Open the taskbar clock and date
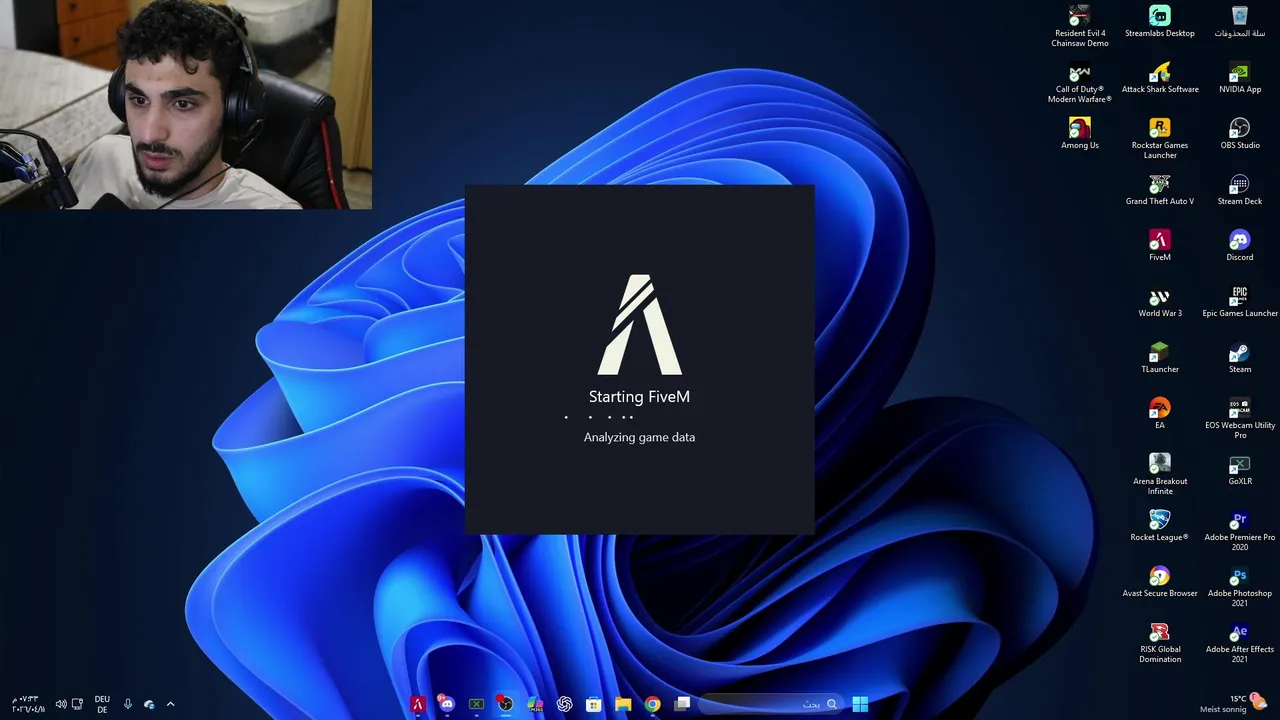 pyautogui.click(x=28, y=704)
